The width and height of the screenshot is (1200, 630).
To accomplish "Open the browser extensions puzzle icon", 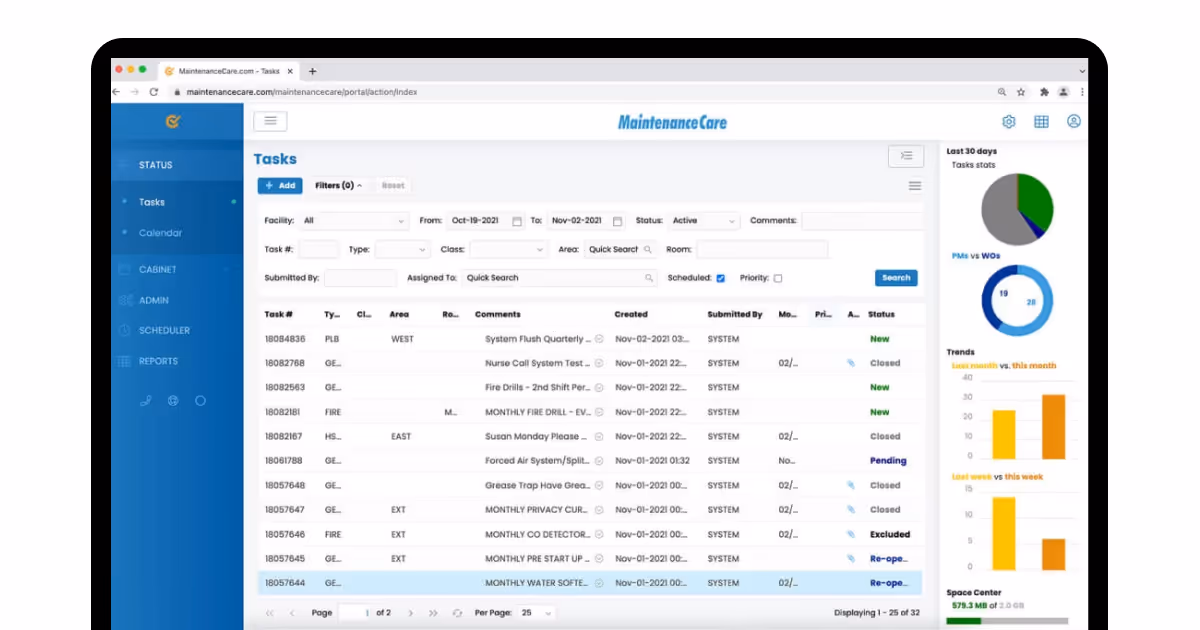I will click(1044, 92).
